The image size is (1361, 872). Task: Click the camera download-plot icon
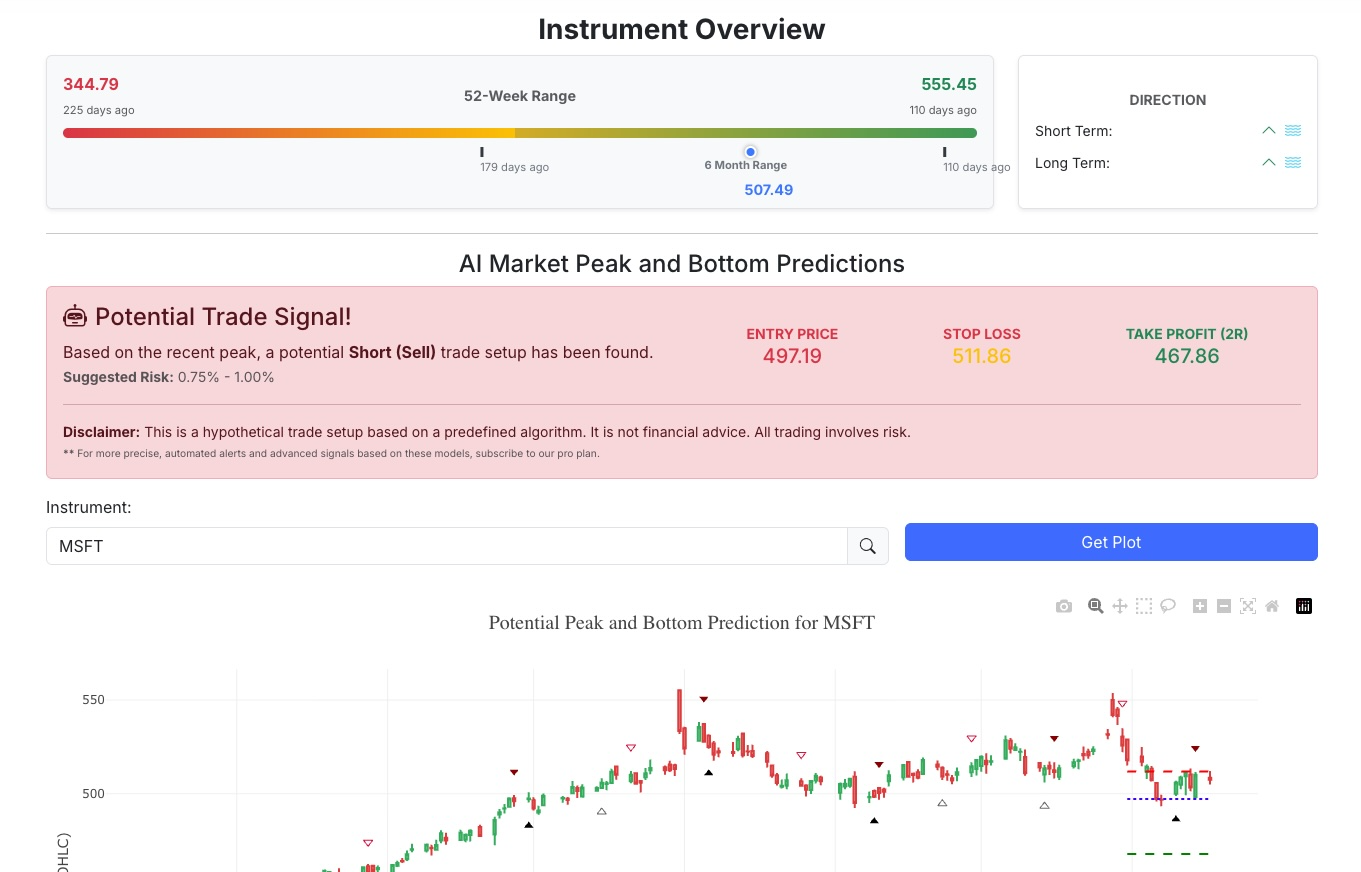[1064, 606]
